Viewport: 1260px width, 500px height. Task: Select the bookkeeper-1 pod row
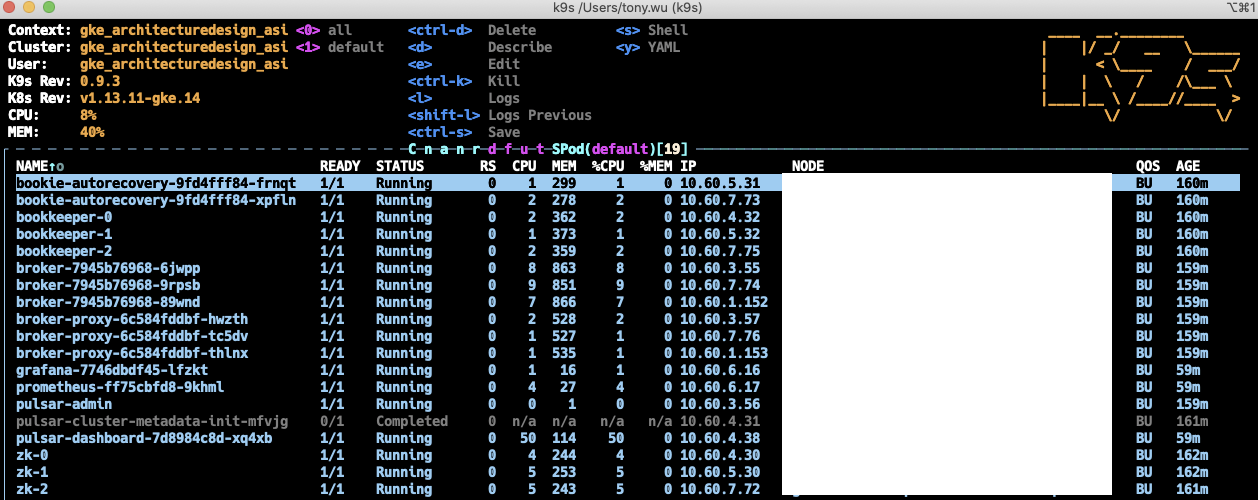628,234
